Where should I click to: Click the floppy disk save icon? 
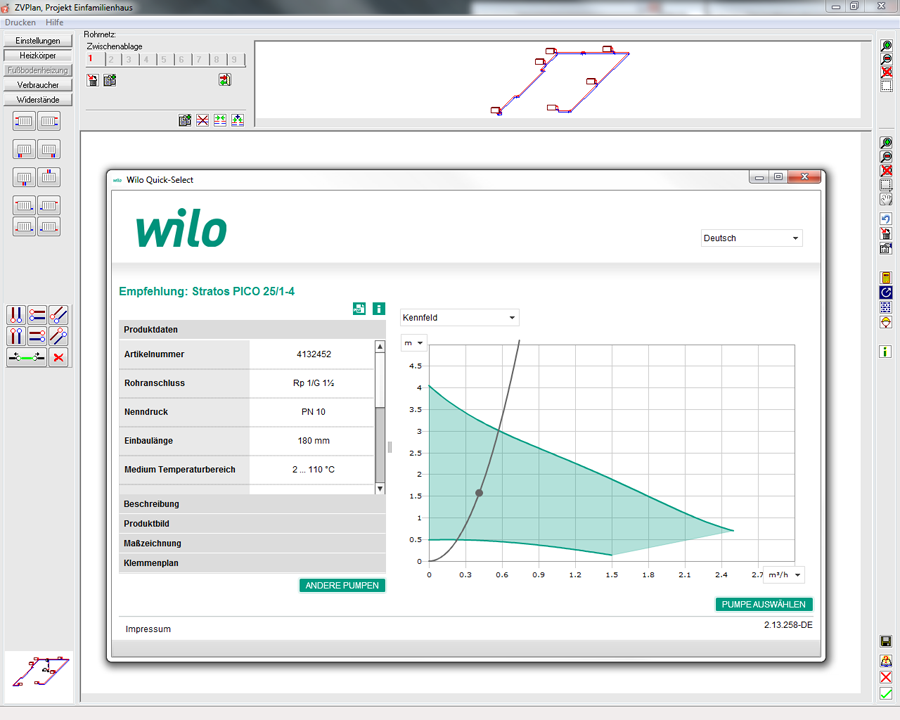coord(886,642)
